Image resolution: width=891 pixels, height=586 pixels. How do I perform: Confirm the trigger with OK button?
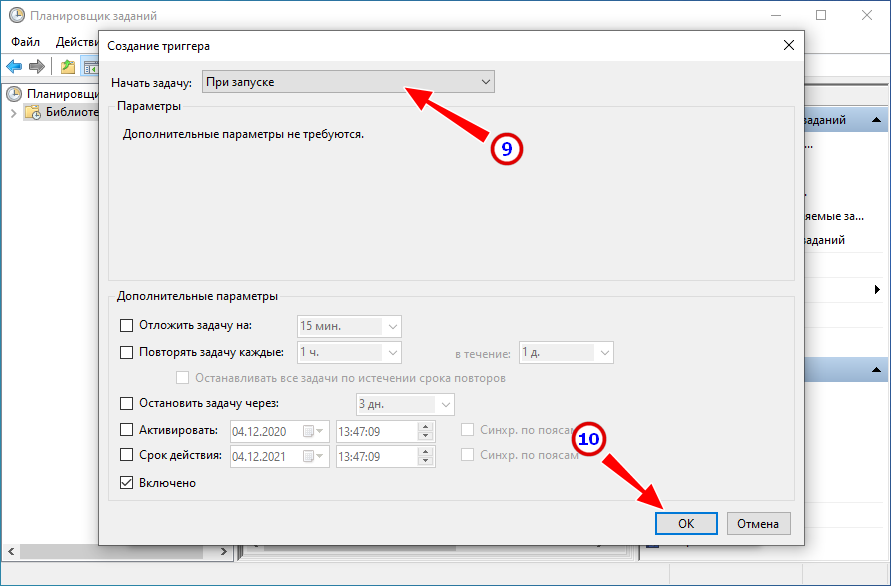pyautogui.click(x=686, y=523)
